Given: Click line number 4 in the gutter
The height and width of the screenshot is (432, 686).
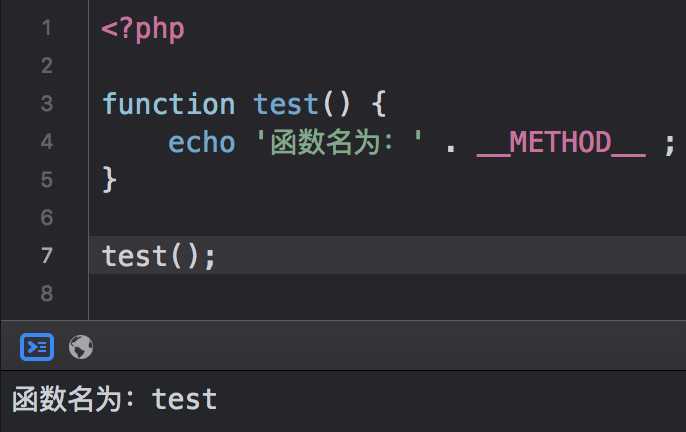Looking at the screenshot, I should click(47, 142).
